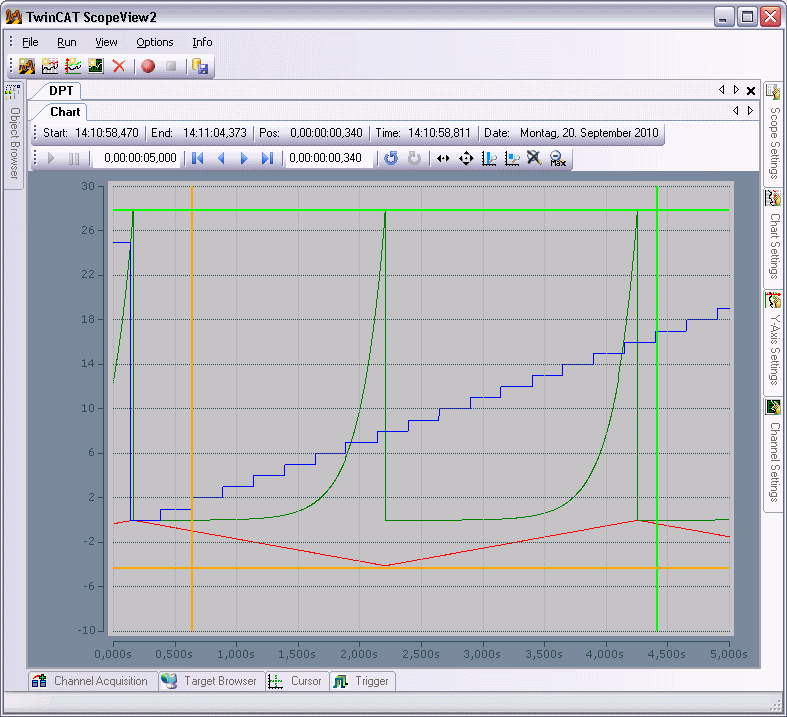Click the gray stop record button

coord(171,66)
